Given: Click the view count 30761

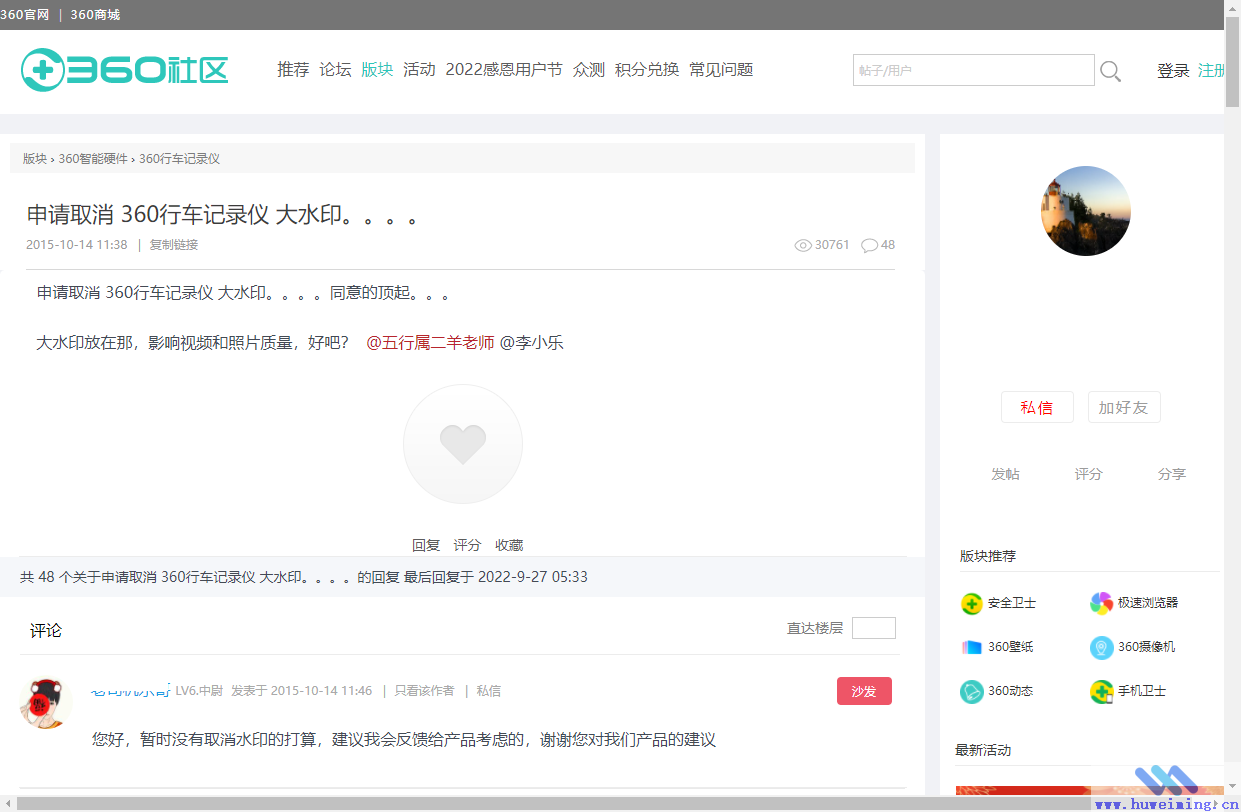Looking at the screenshot, I should pyautogui.click(x=832, y=245).
